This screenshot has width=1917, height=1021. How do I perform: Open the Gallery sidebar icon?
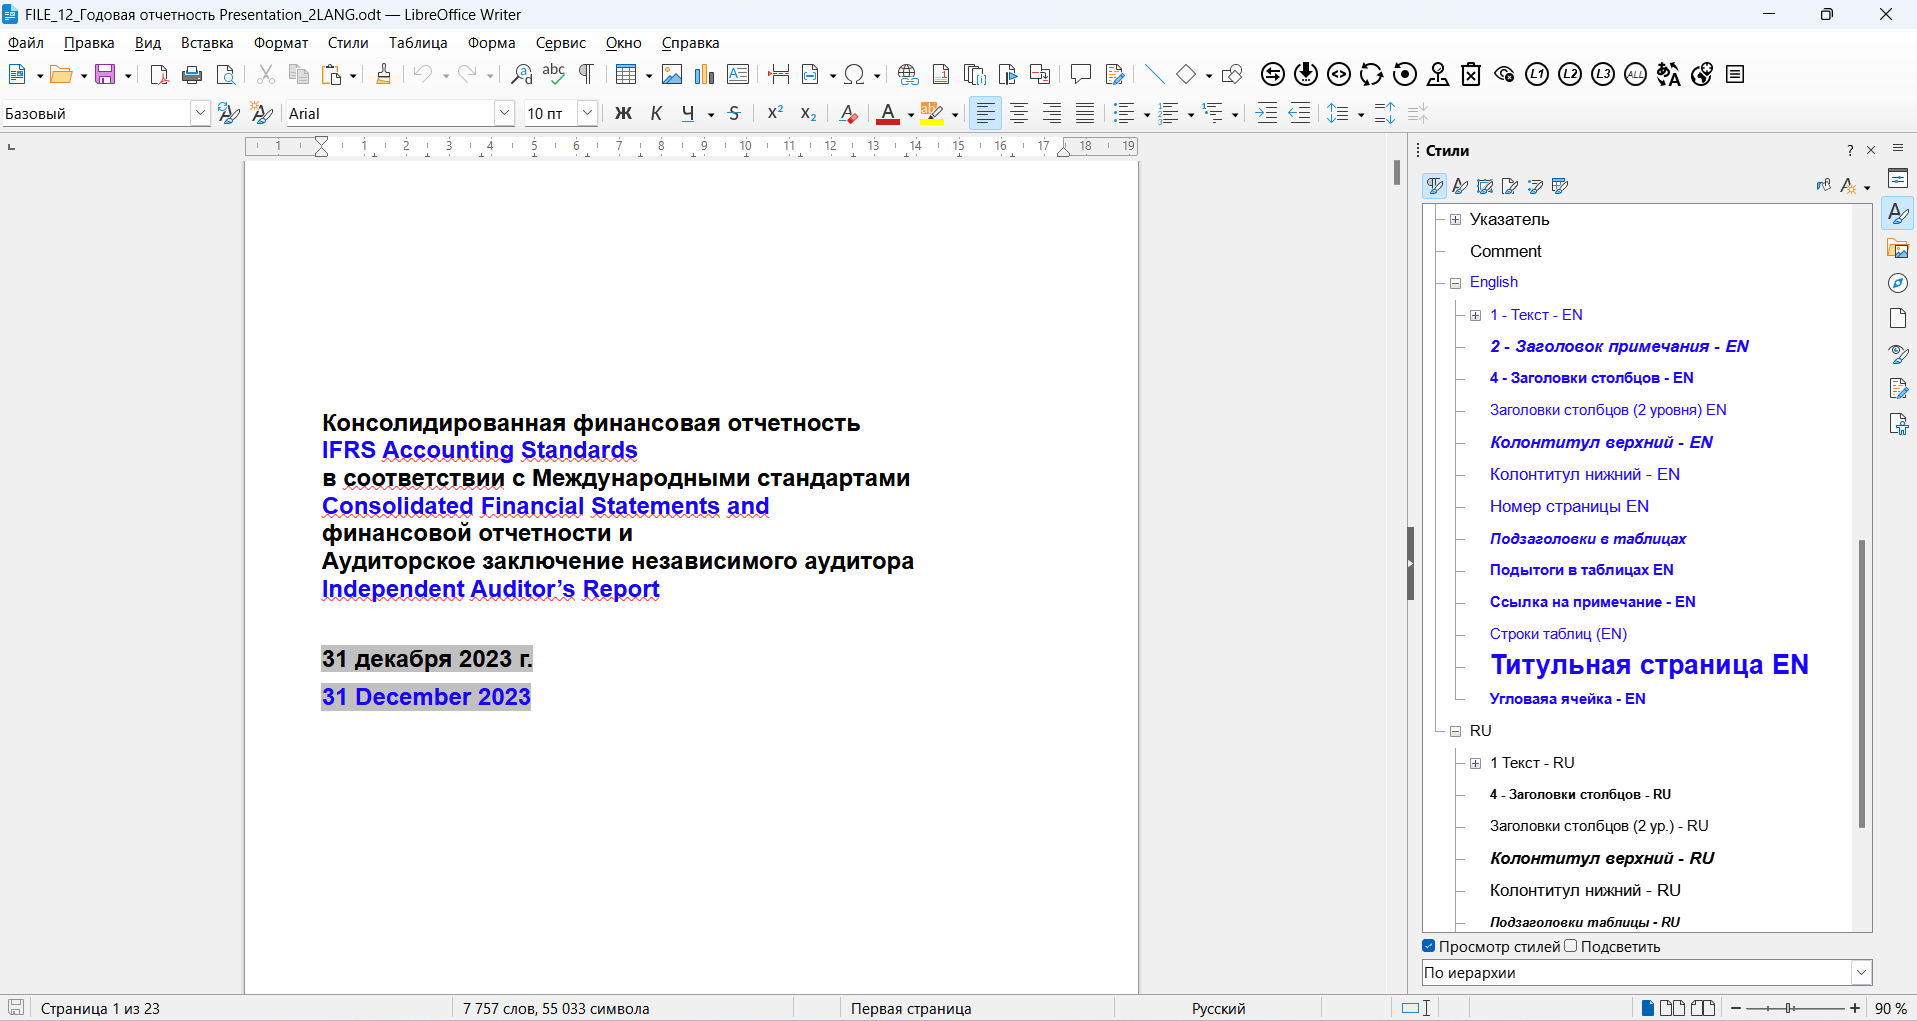coord(1898,249)
